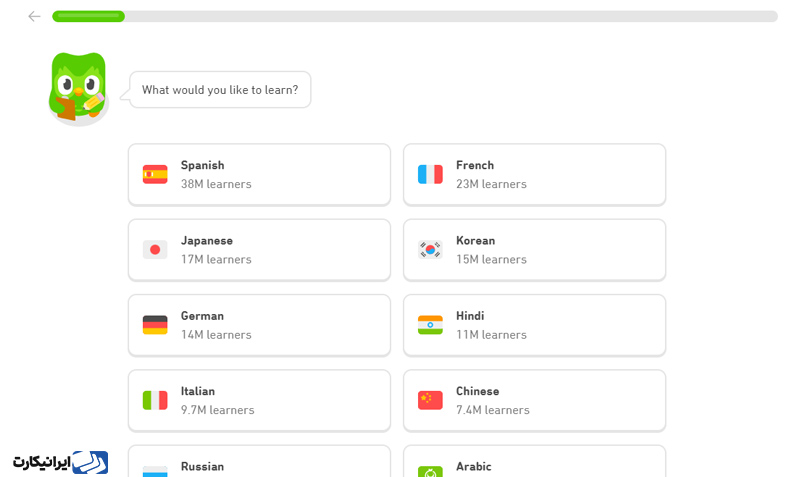Select the Japanese language card
Viewport: 800px width, 477px height.
pyautogui.click(x=259, y=250)
